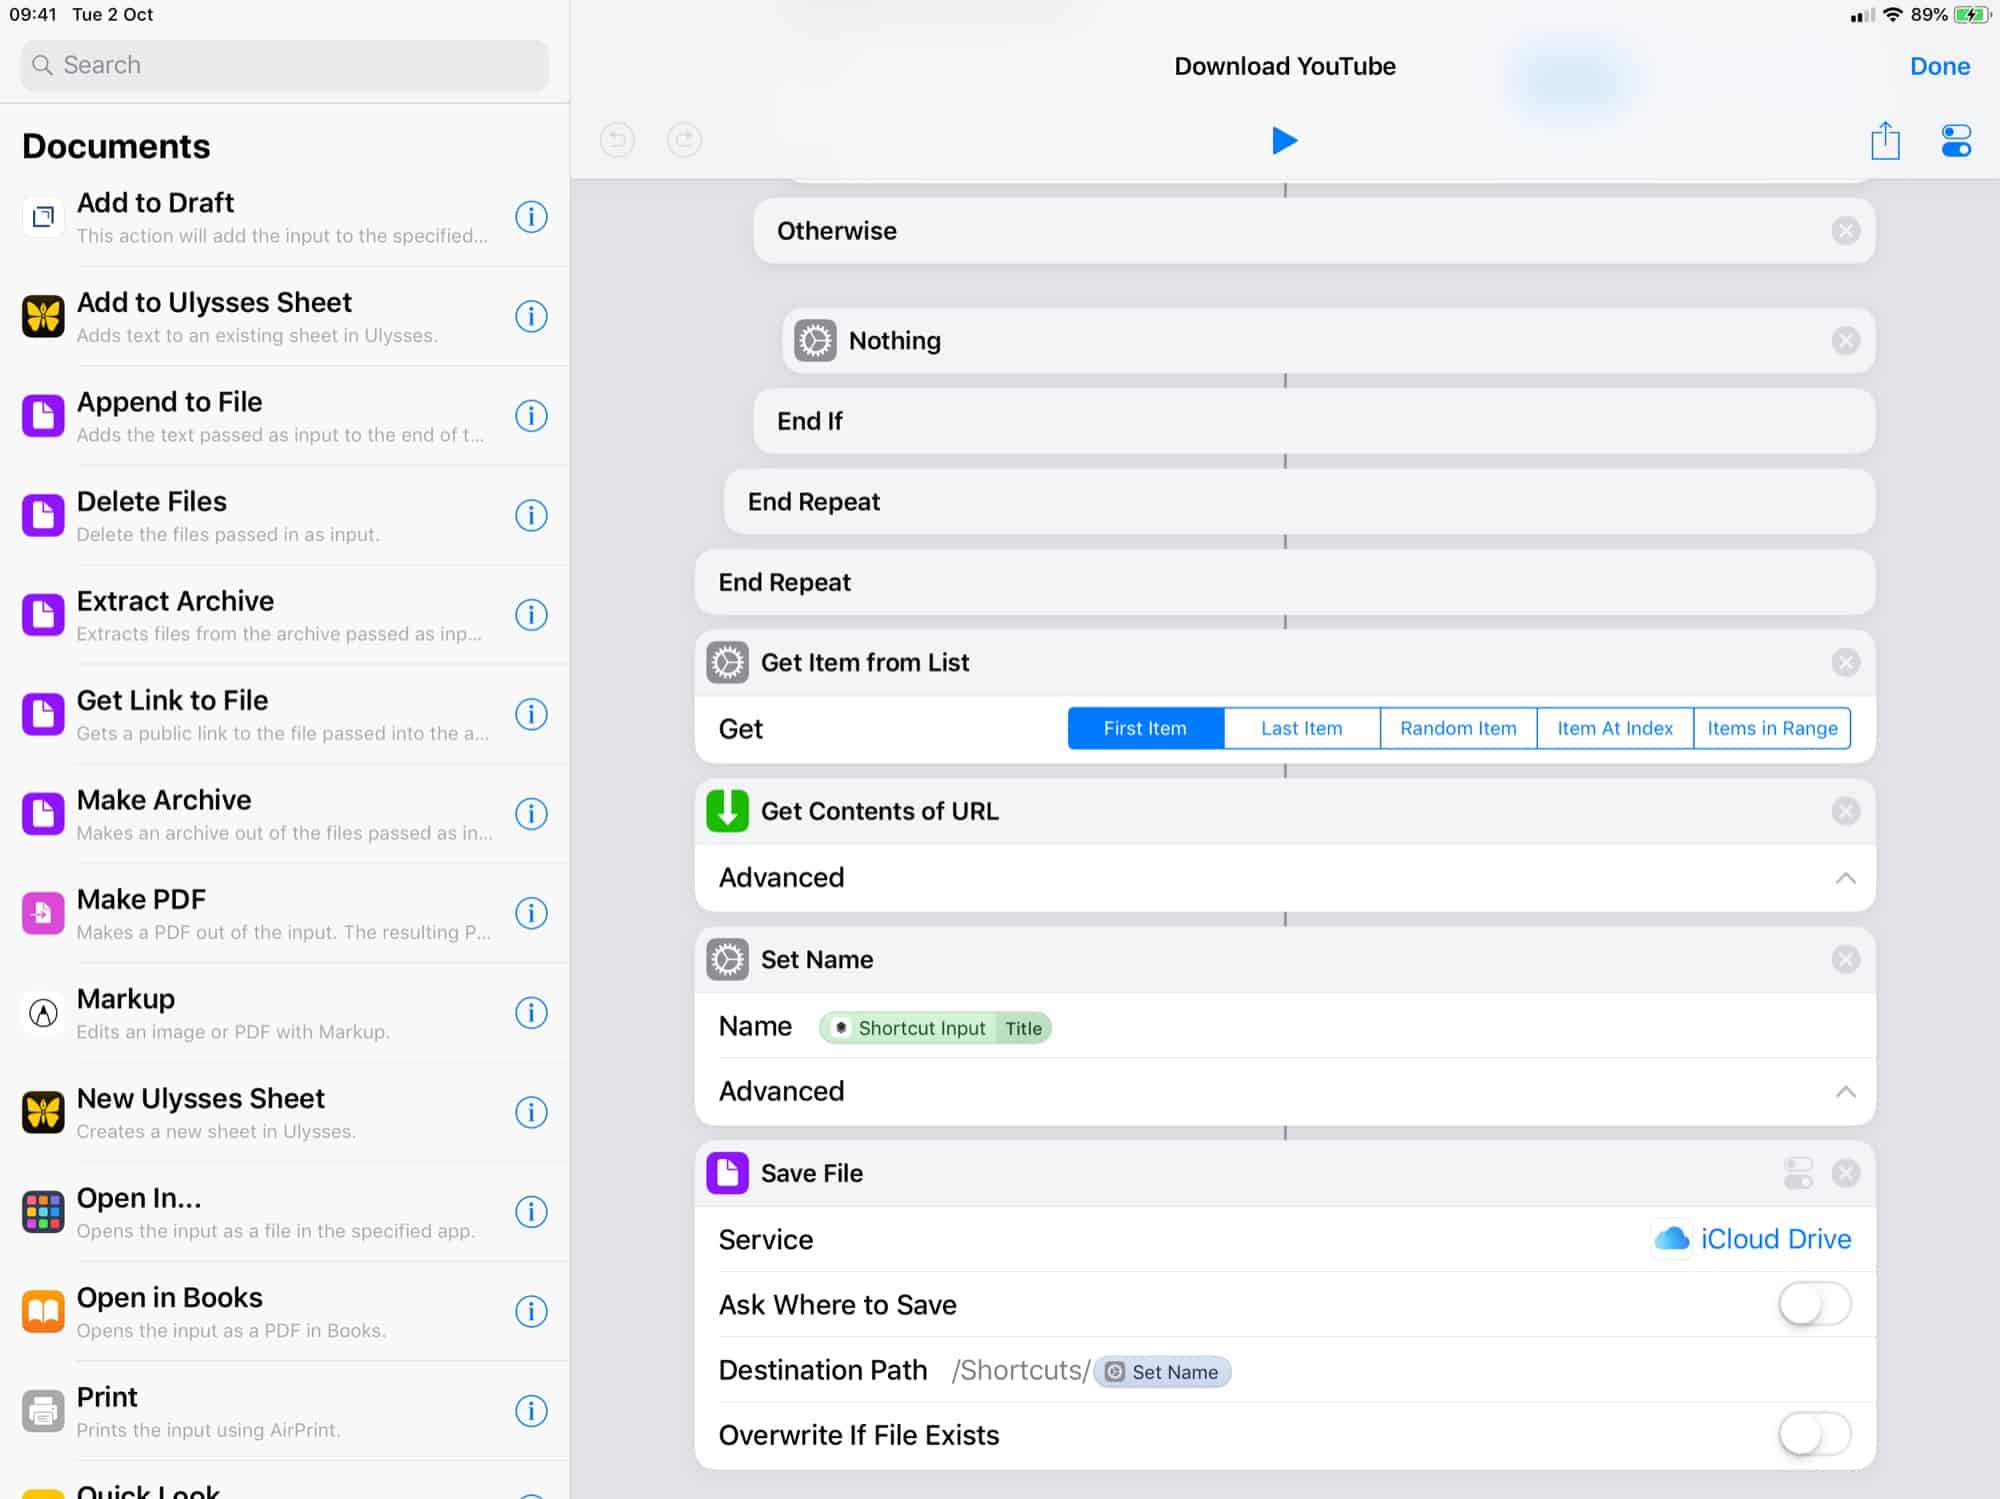Collapse Advanced under Set Name
The image size is (2000, 1499).
coord(1845,1091)
